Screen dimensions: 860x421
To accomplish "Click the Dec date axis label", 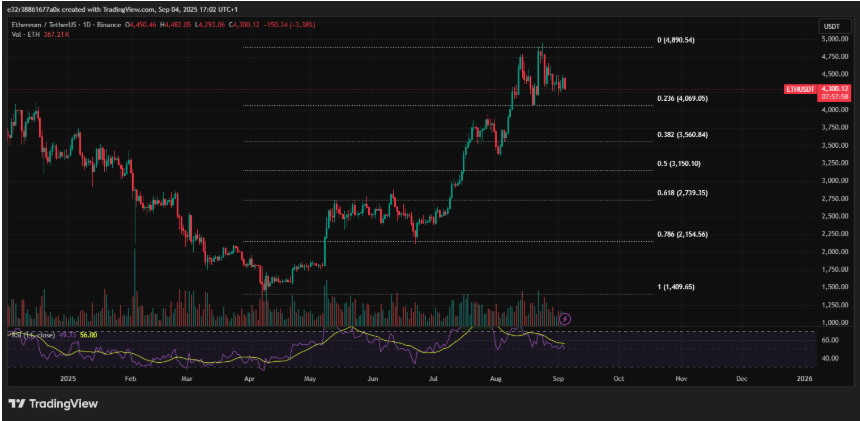I will 742,378.
